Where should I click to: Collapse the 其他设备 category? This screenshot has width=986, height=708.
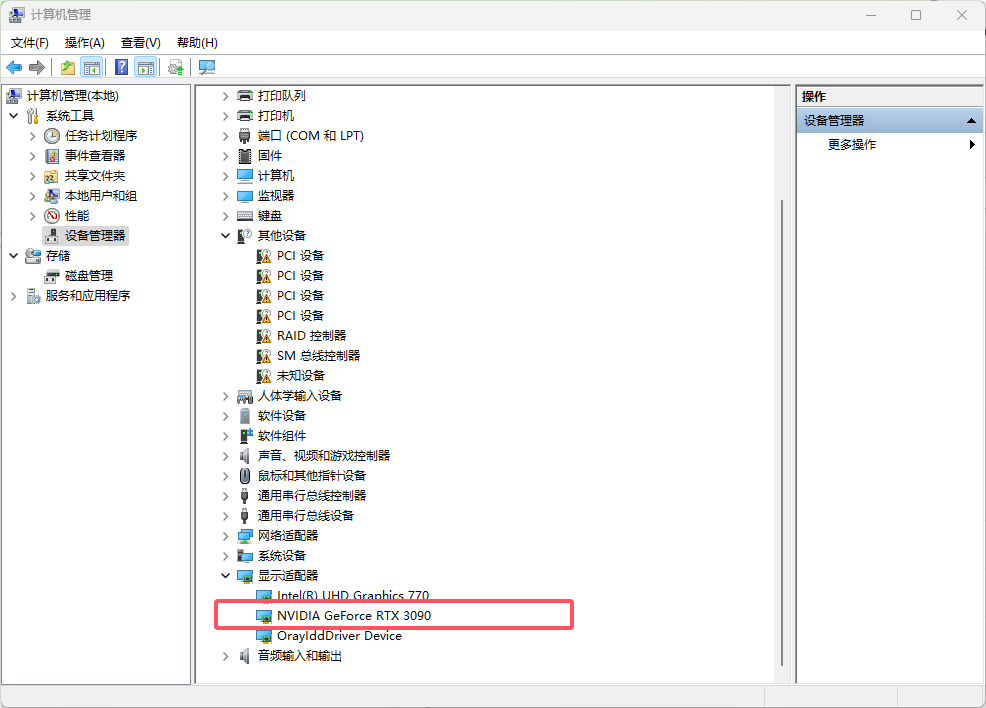(x=225, y=236)
